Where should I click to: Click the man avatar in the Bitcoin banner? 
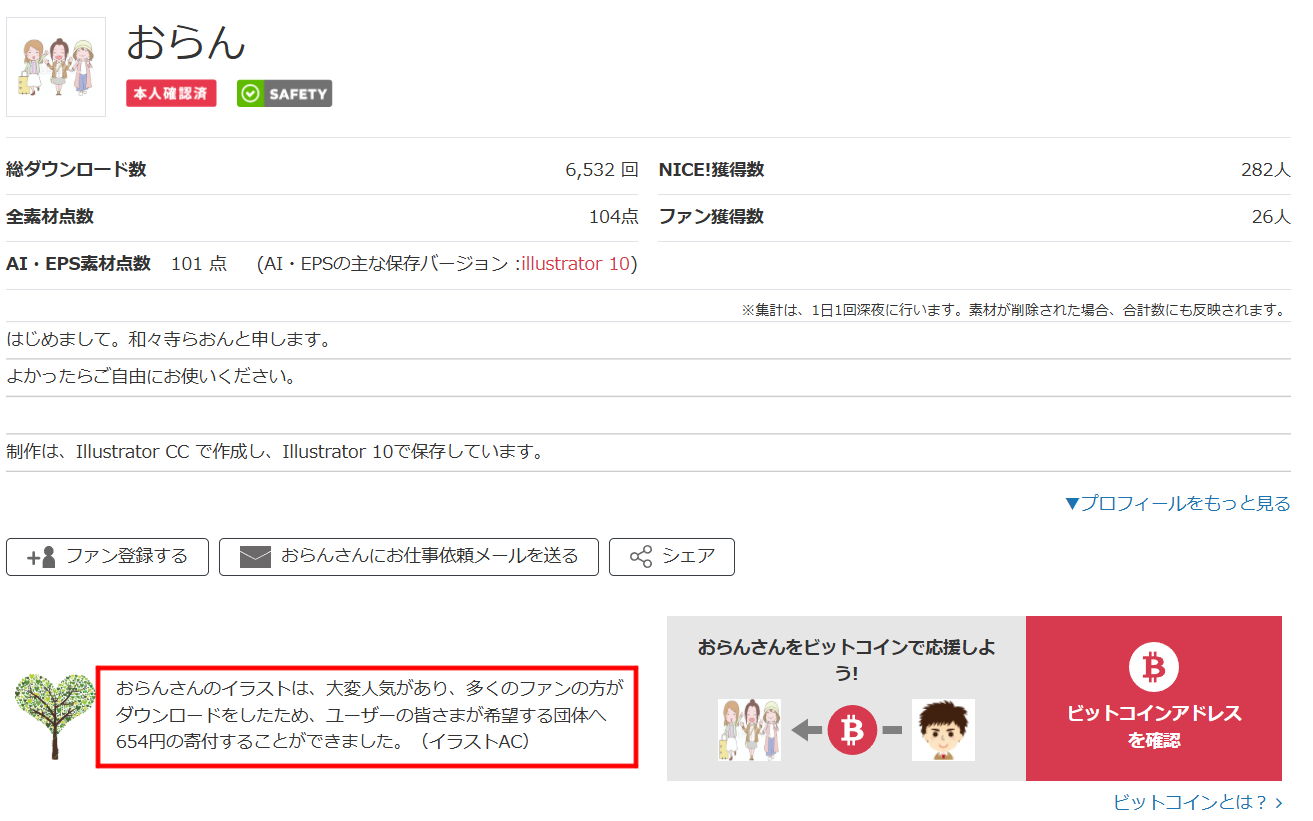pos(942,730)
